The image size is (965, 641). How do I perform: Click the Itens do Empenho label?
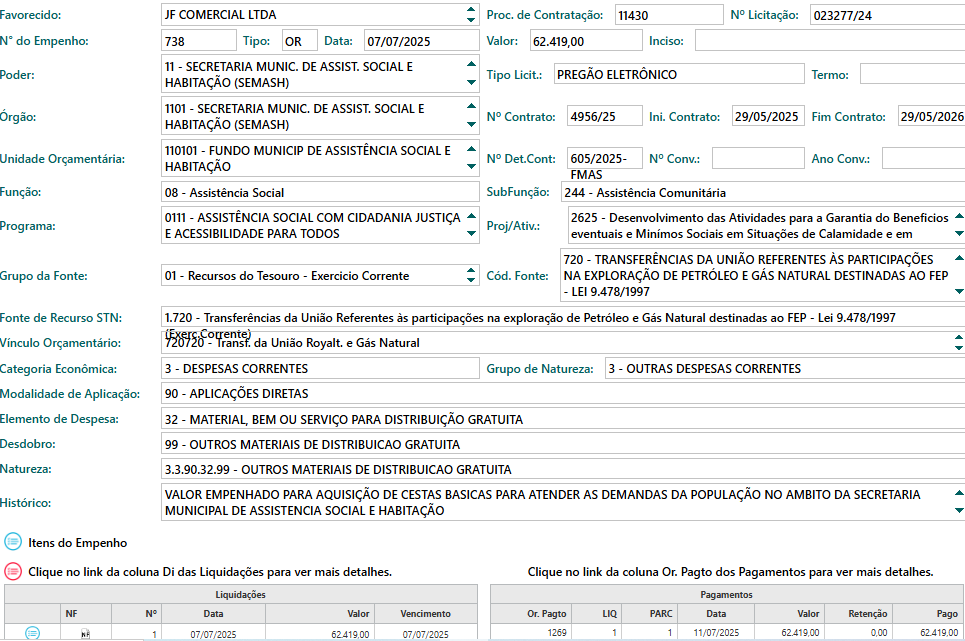78,543
